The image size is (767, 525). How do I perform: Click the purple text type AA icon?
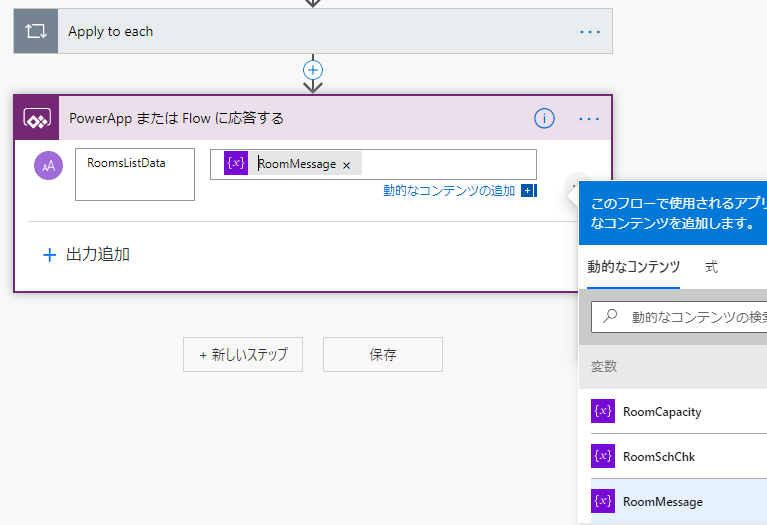[x=48, y=165]
